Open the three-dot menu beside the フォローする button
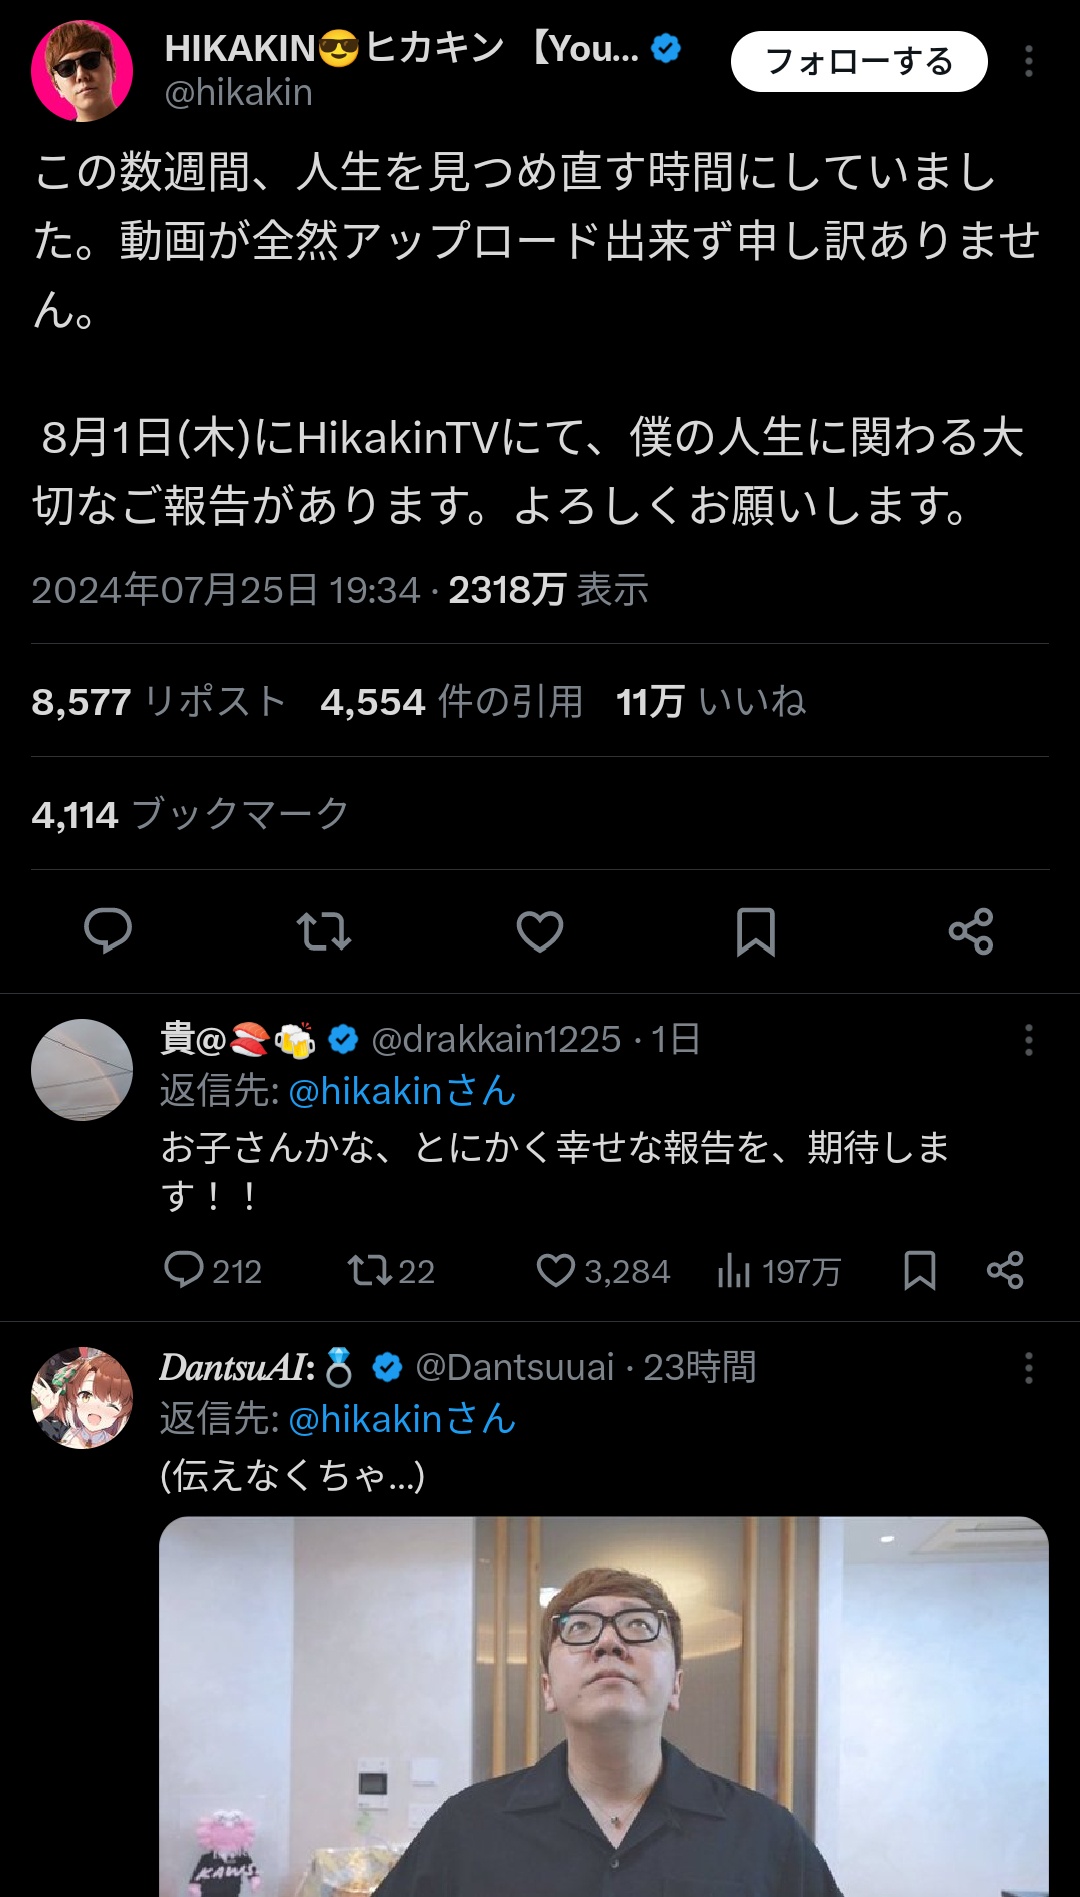The image size is (1080, 1897). (x=1028, y=62)
